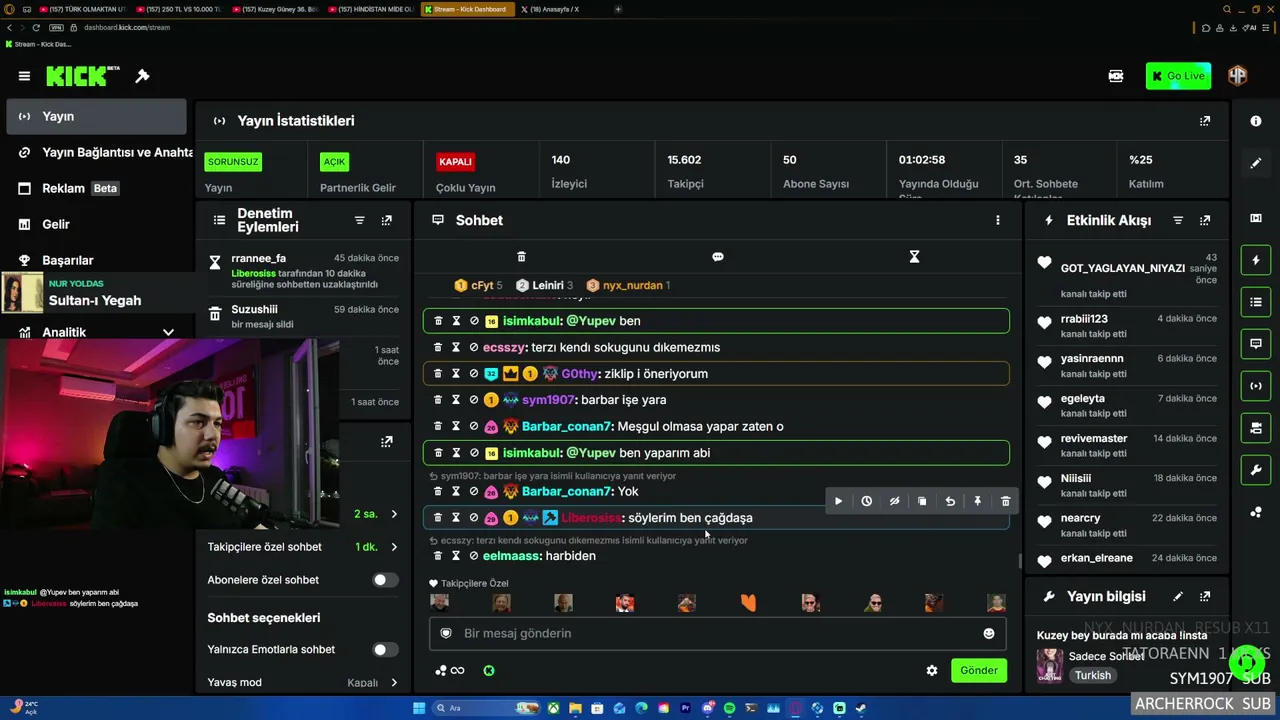Open Sohbet panel three-dot menu
Image resolution: width=1280 pixels, height=720 pixels.
point(997,220)
